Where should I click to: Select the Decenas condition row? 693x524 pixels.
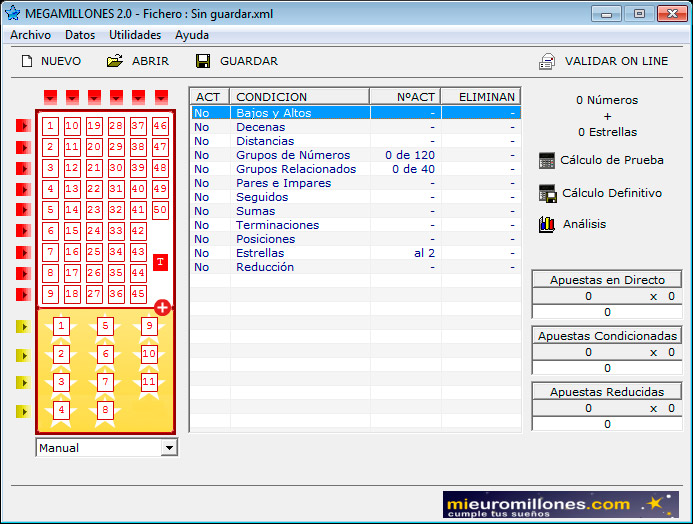(x=356, y=127)
